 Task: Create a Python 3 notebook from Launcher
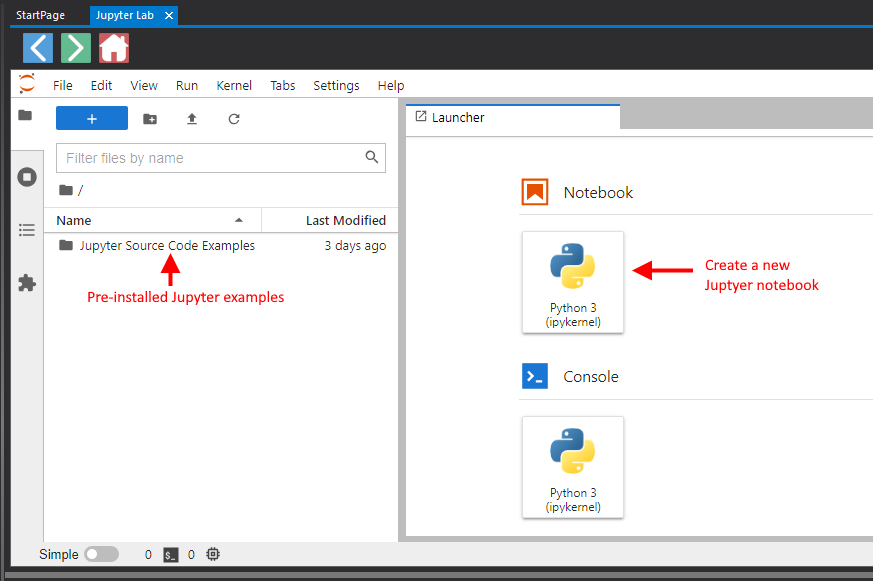pyautogui.click(x=573, y=282)
